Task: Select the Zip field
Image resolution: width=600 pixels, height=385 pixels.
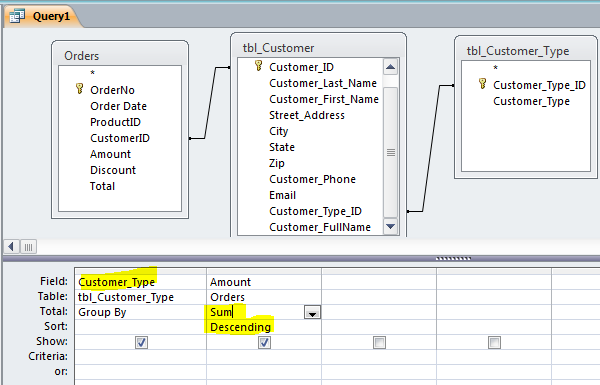Action: pos(276,163)
